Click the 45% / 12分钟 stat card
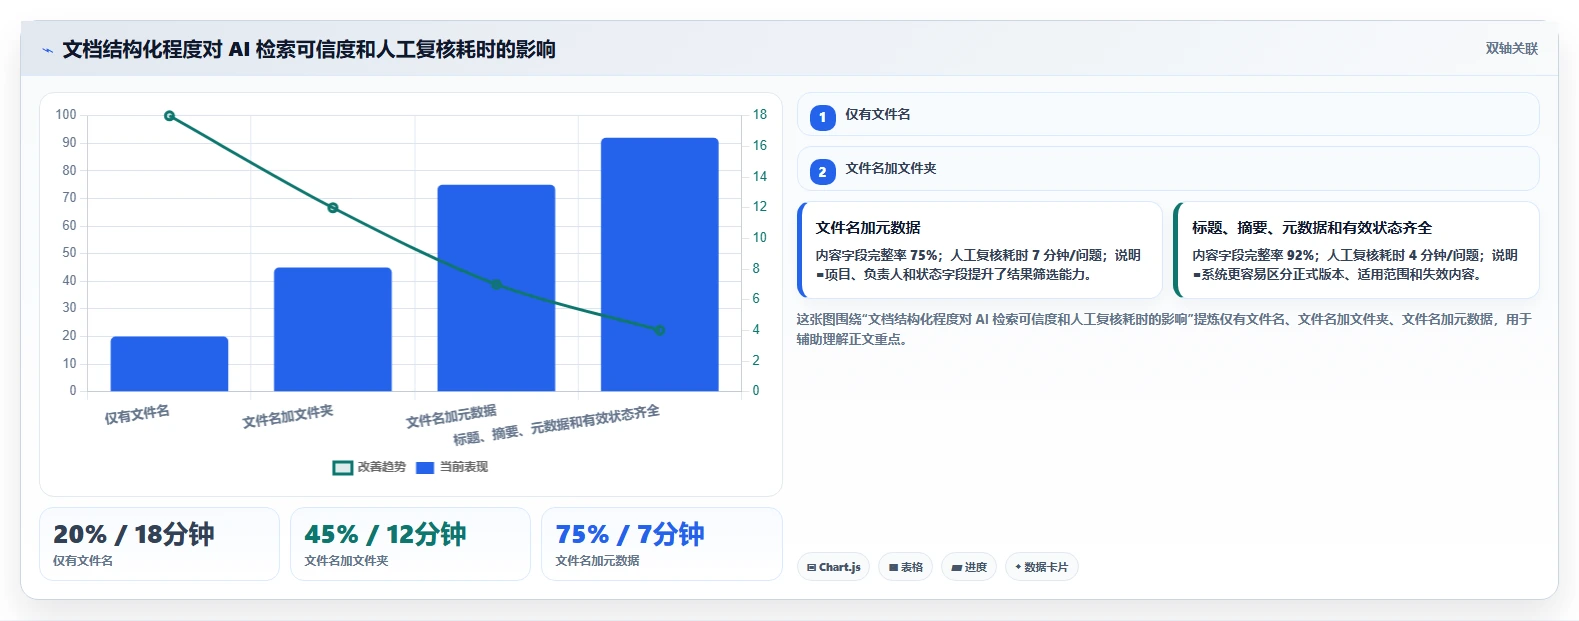1579x621 pixels. point(410,544)
